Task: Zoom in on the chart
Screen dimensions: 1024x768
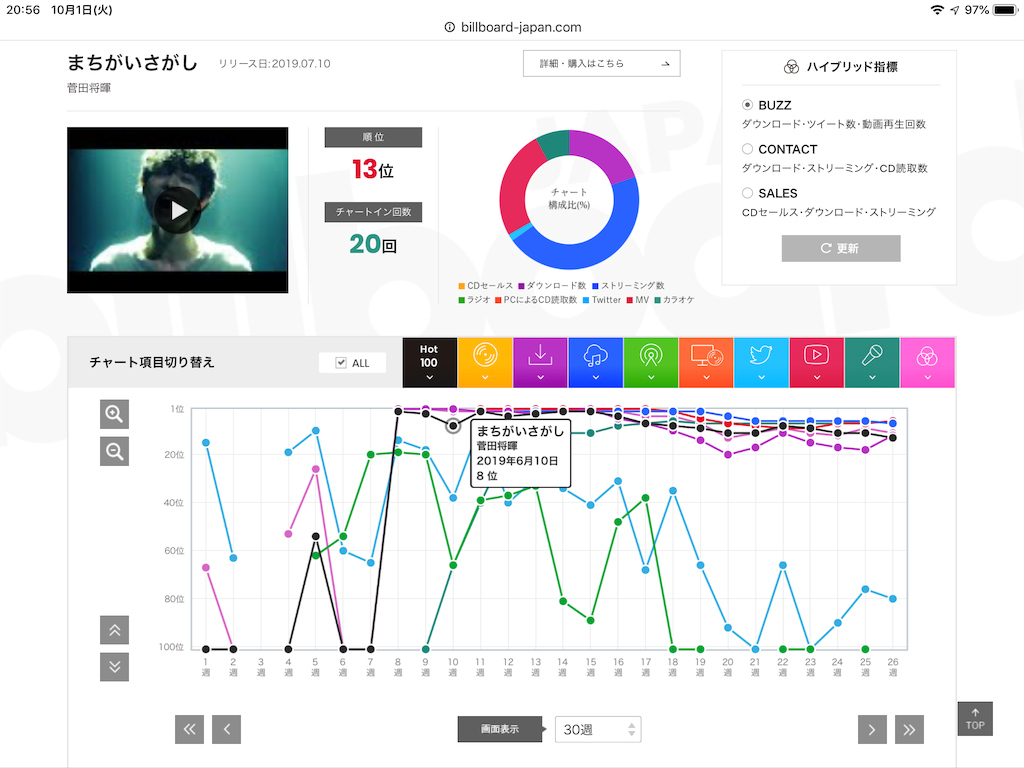Action: 114,414
